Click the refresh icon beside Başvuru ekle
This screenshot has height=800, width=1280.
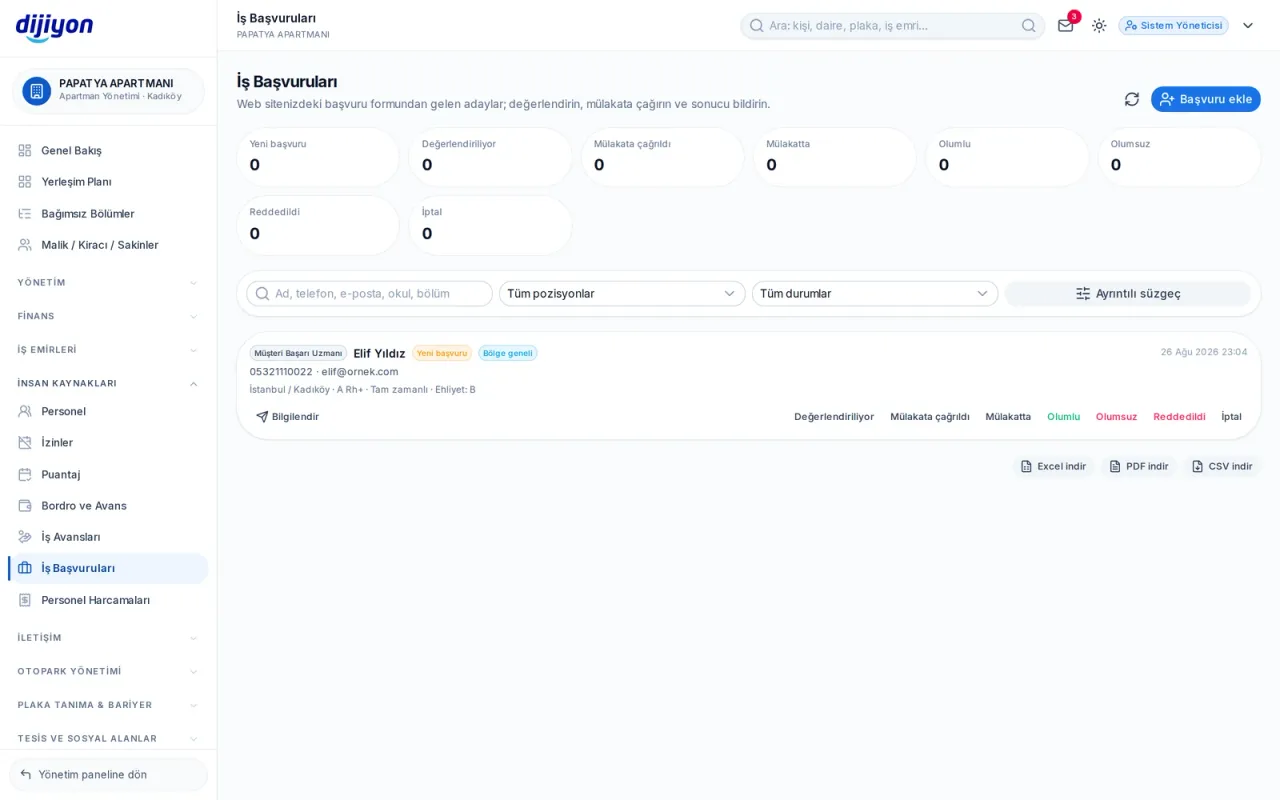click(x=1132, y=99)
